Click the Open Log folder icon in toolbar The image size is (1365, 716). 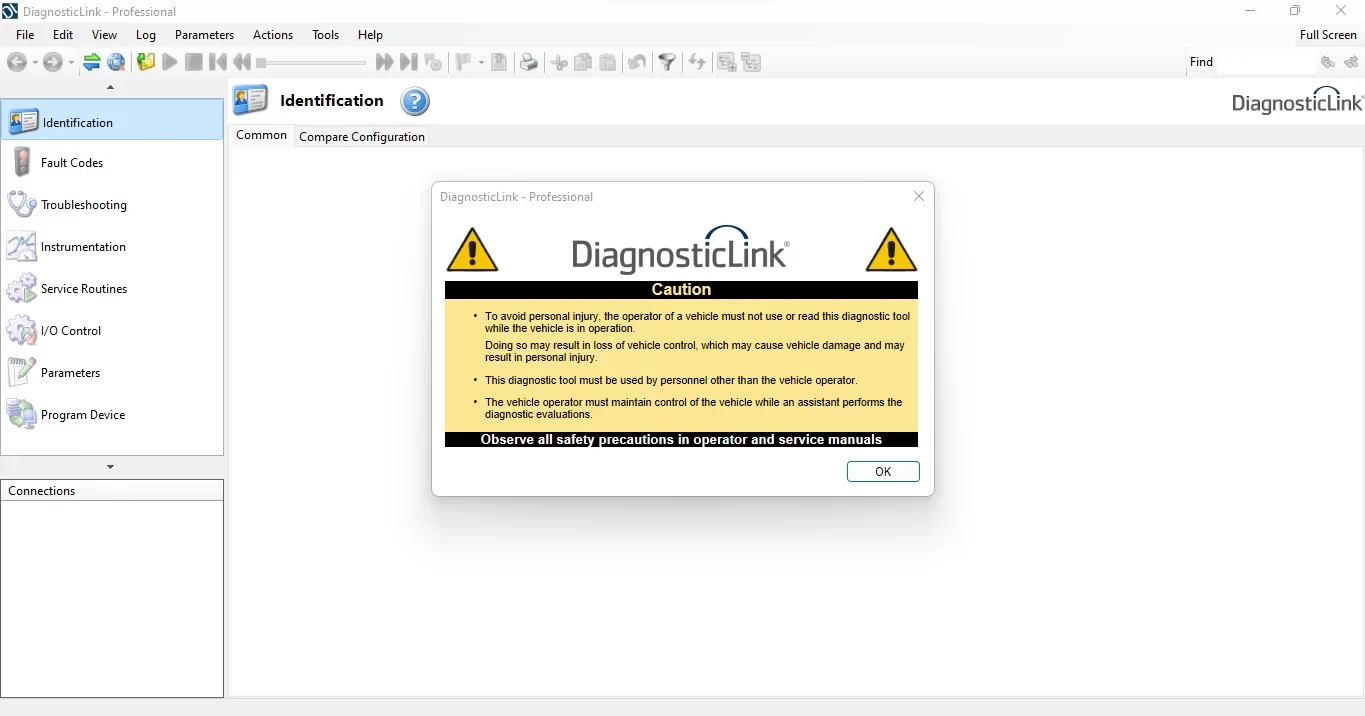[146, 62]
